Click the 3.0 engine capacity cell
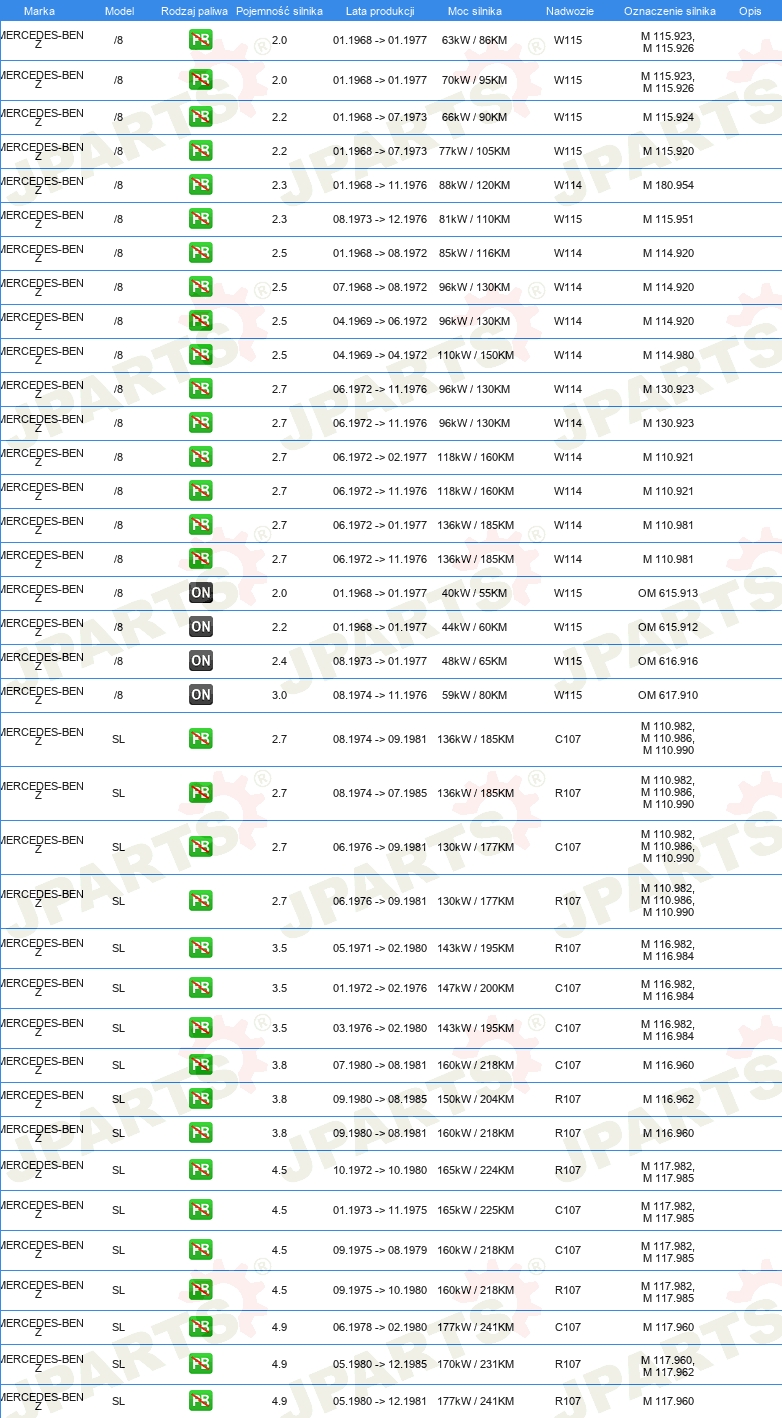This screenshot has width=782, height=1418. pos(279,696)
